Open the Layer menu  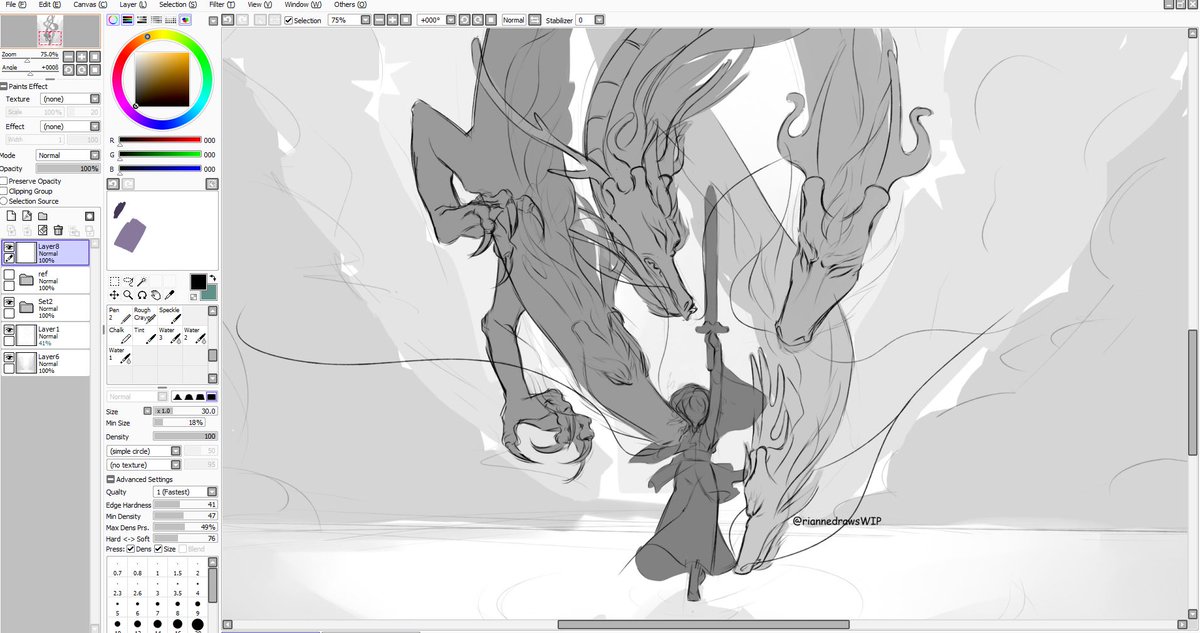pyautogui.click(x=132, y=4)
